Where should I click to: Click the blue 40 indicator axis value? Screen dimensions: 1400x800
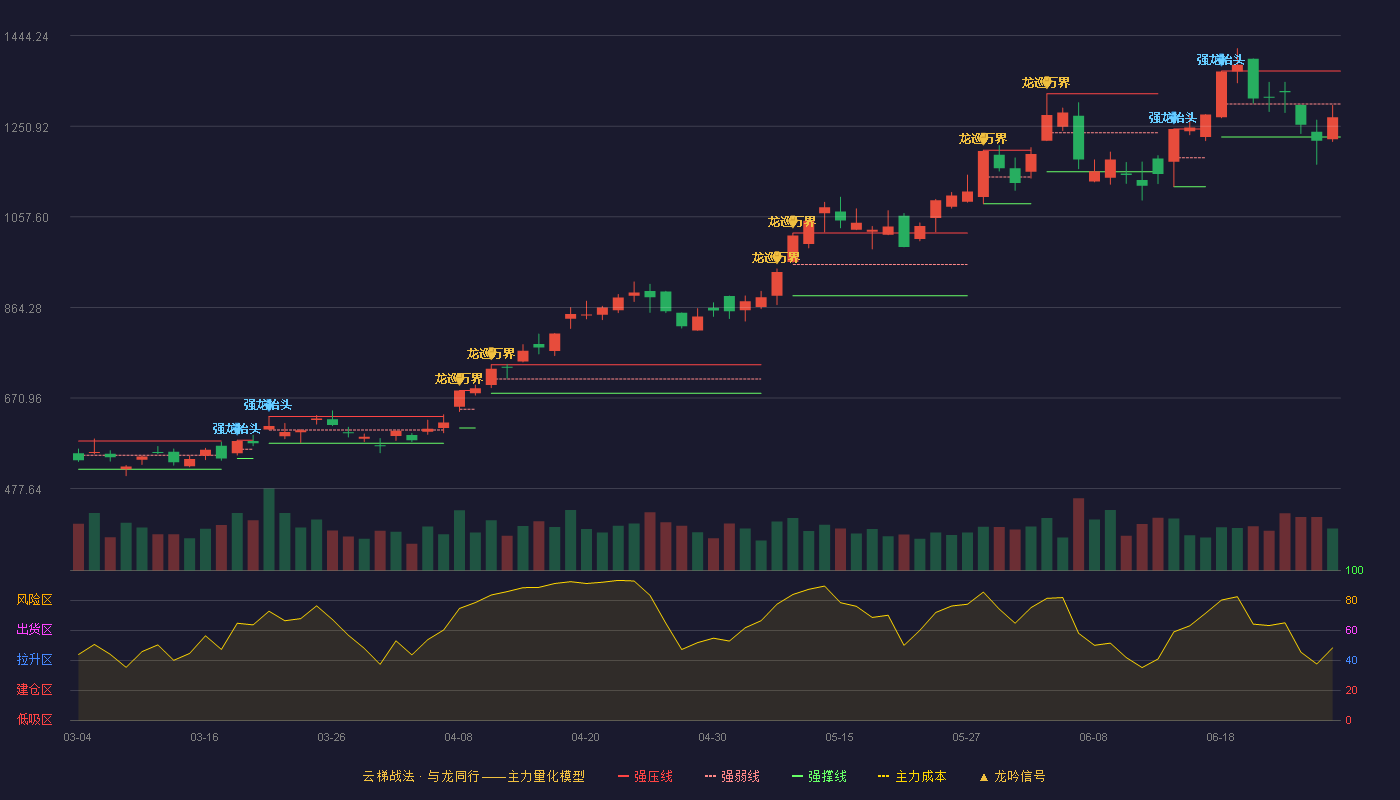click(1351, 661)
